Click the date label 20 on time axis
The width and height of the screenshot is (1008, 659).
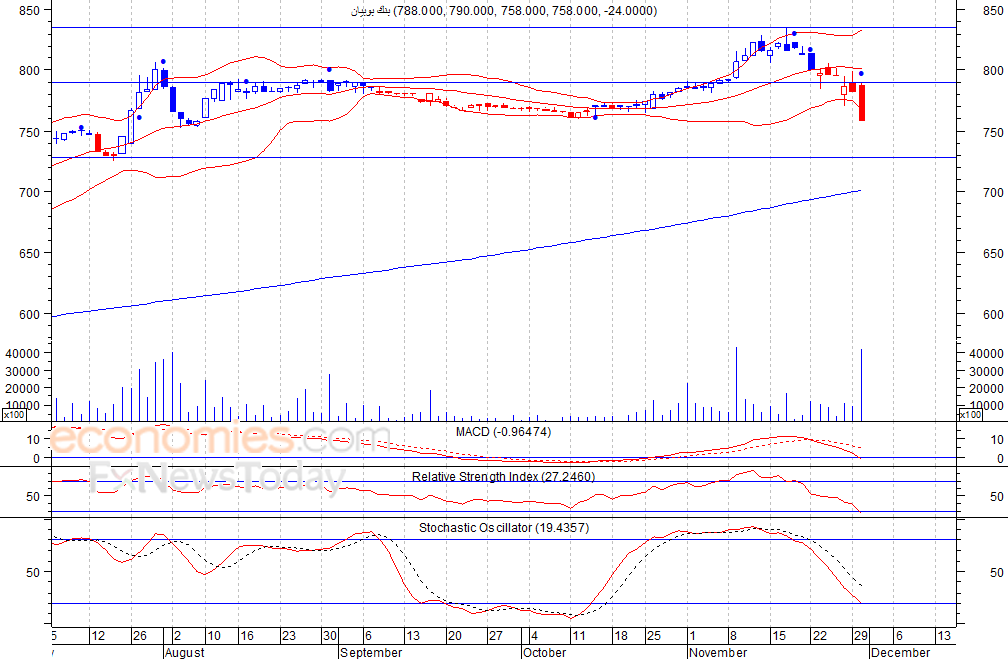[454, 636]
